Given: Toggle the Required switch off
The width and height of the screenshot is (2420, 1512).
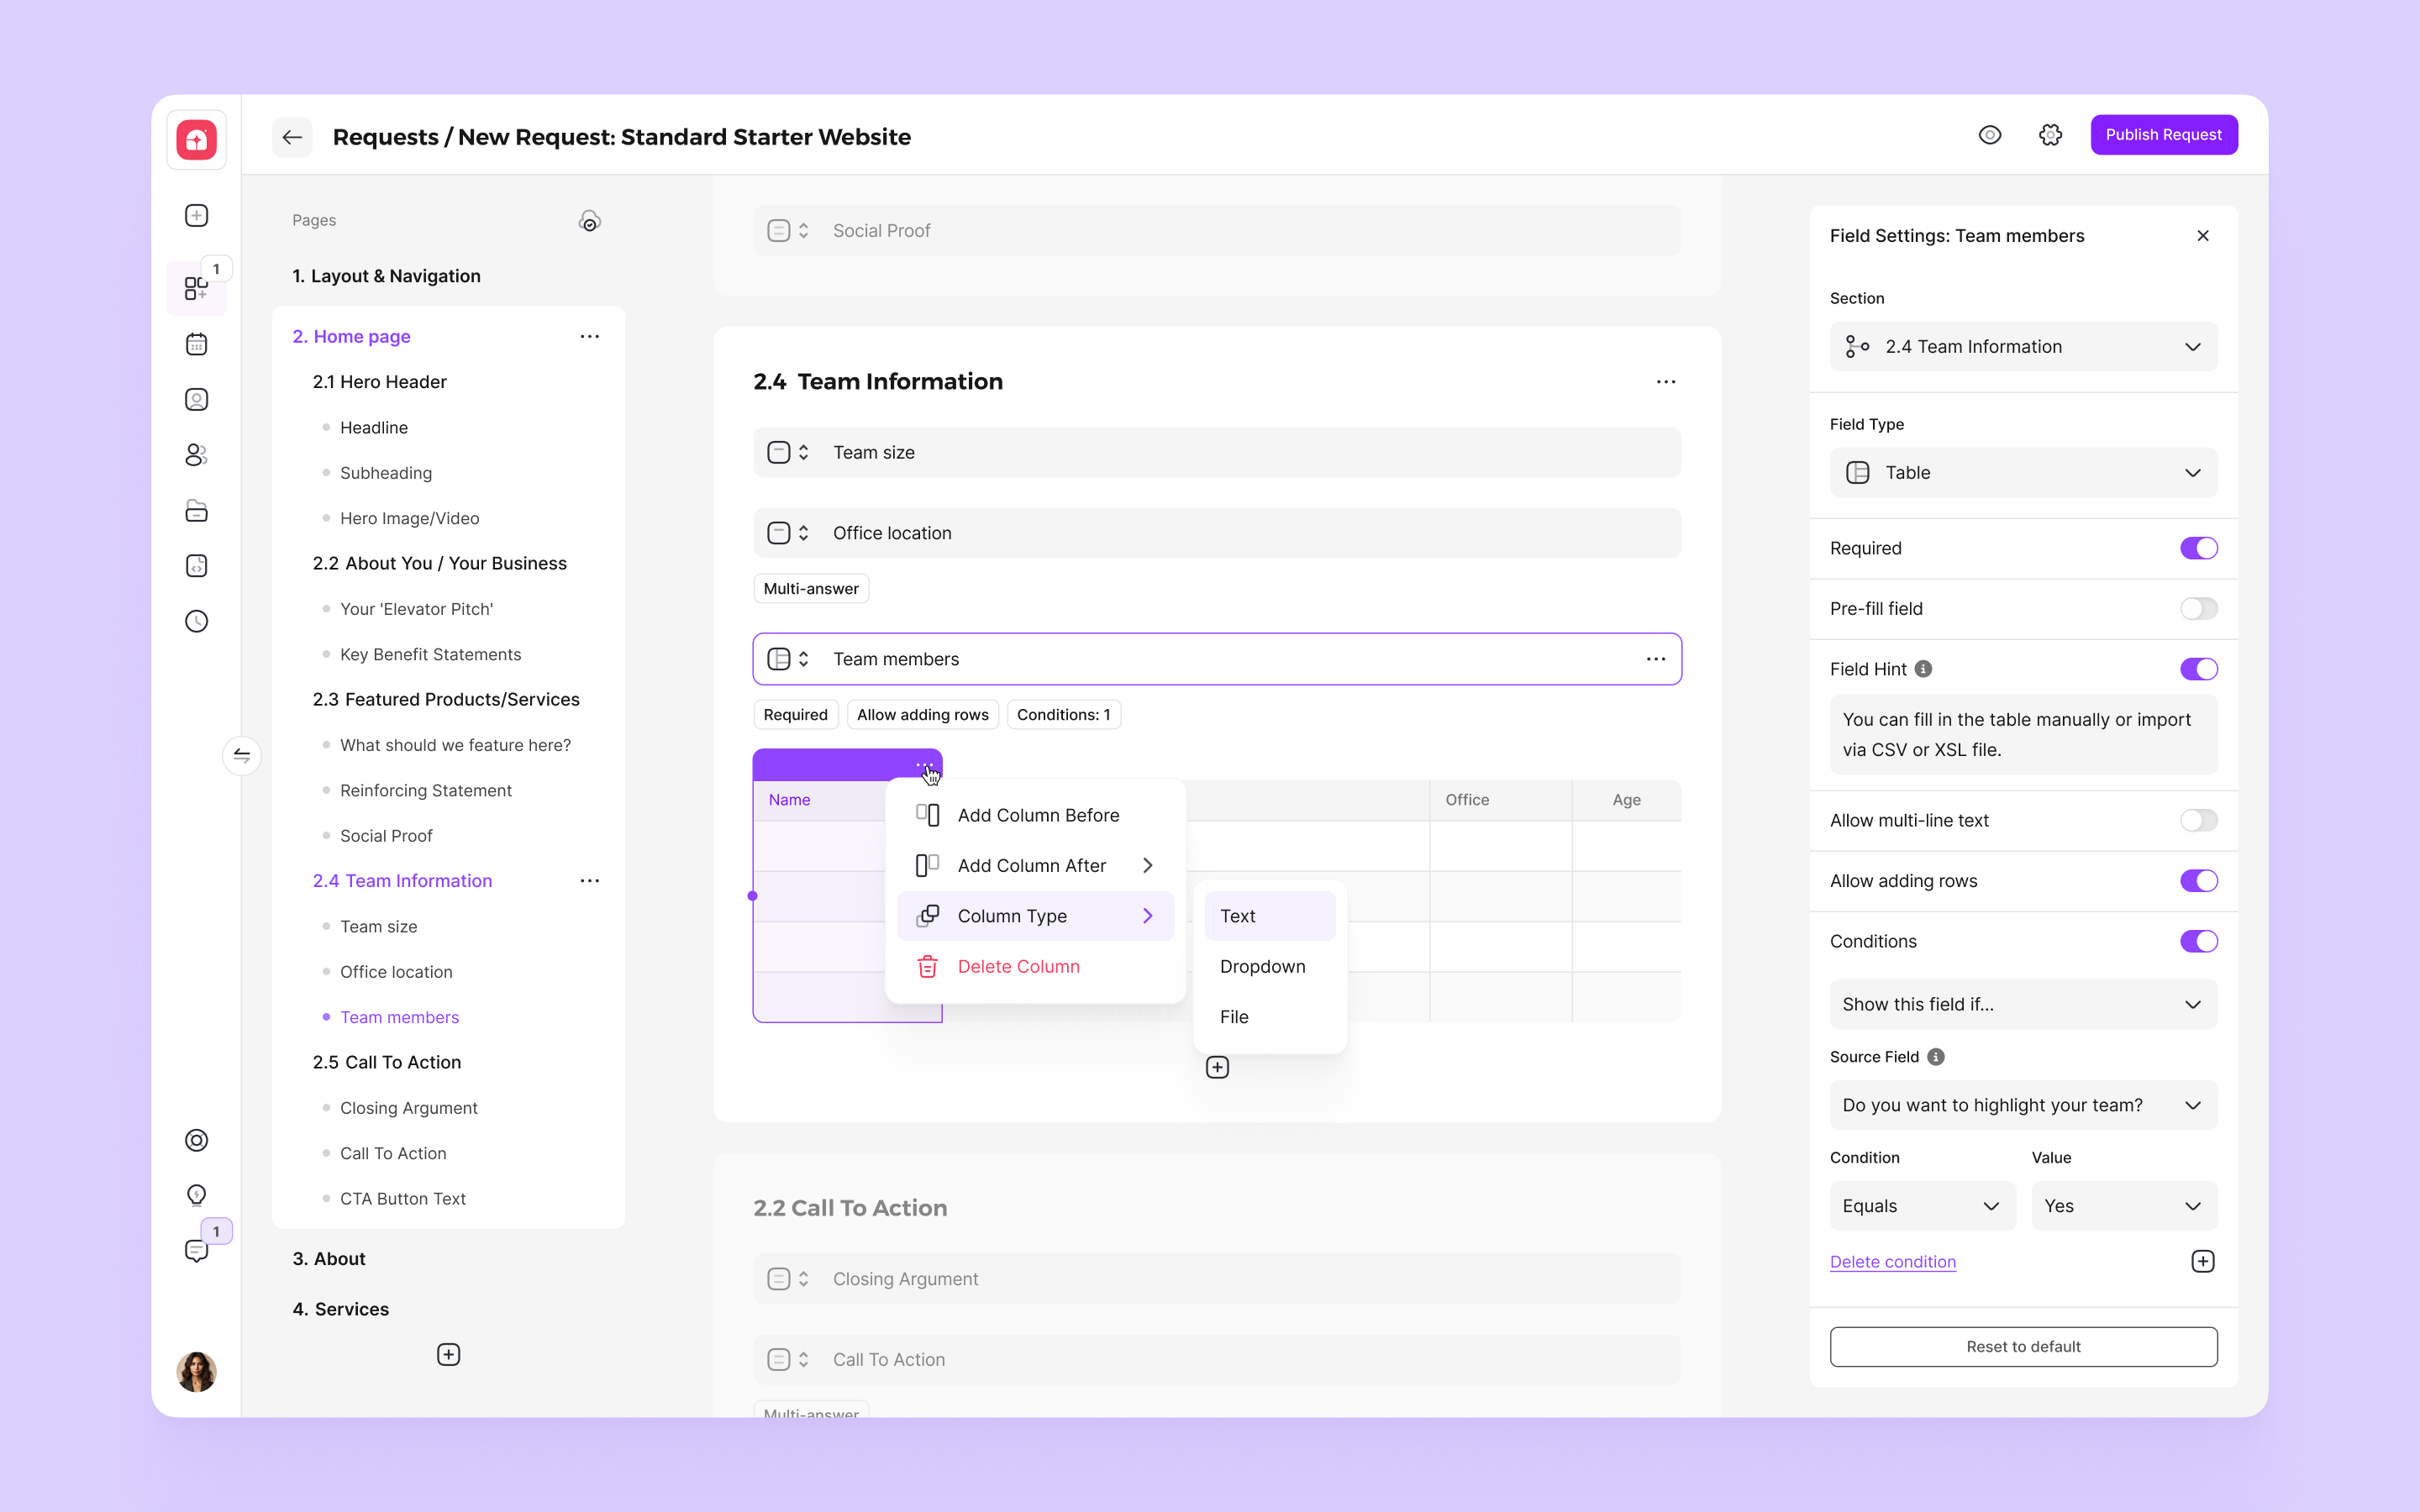Looking at the screenshot, I should point(2199,548).
